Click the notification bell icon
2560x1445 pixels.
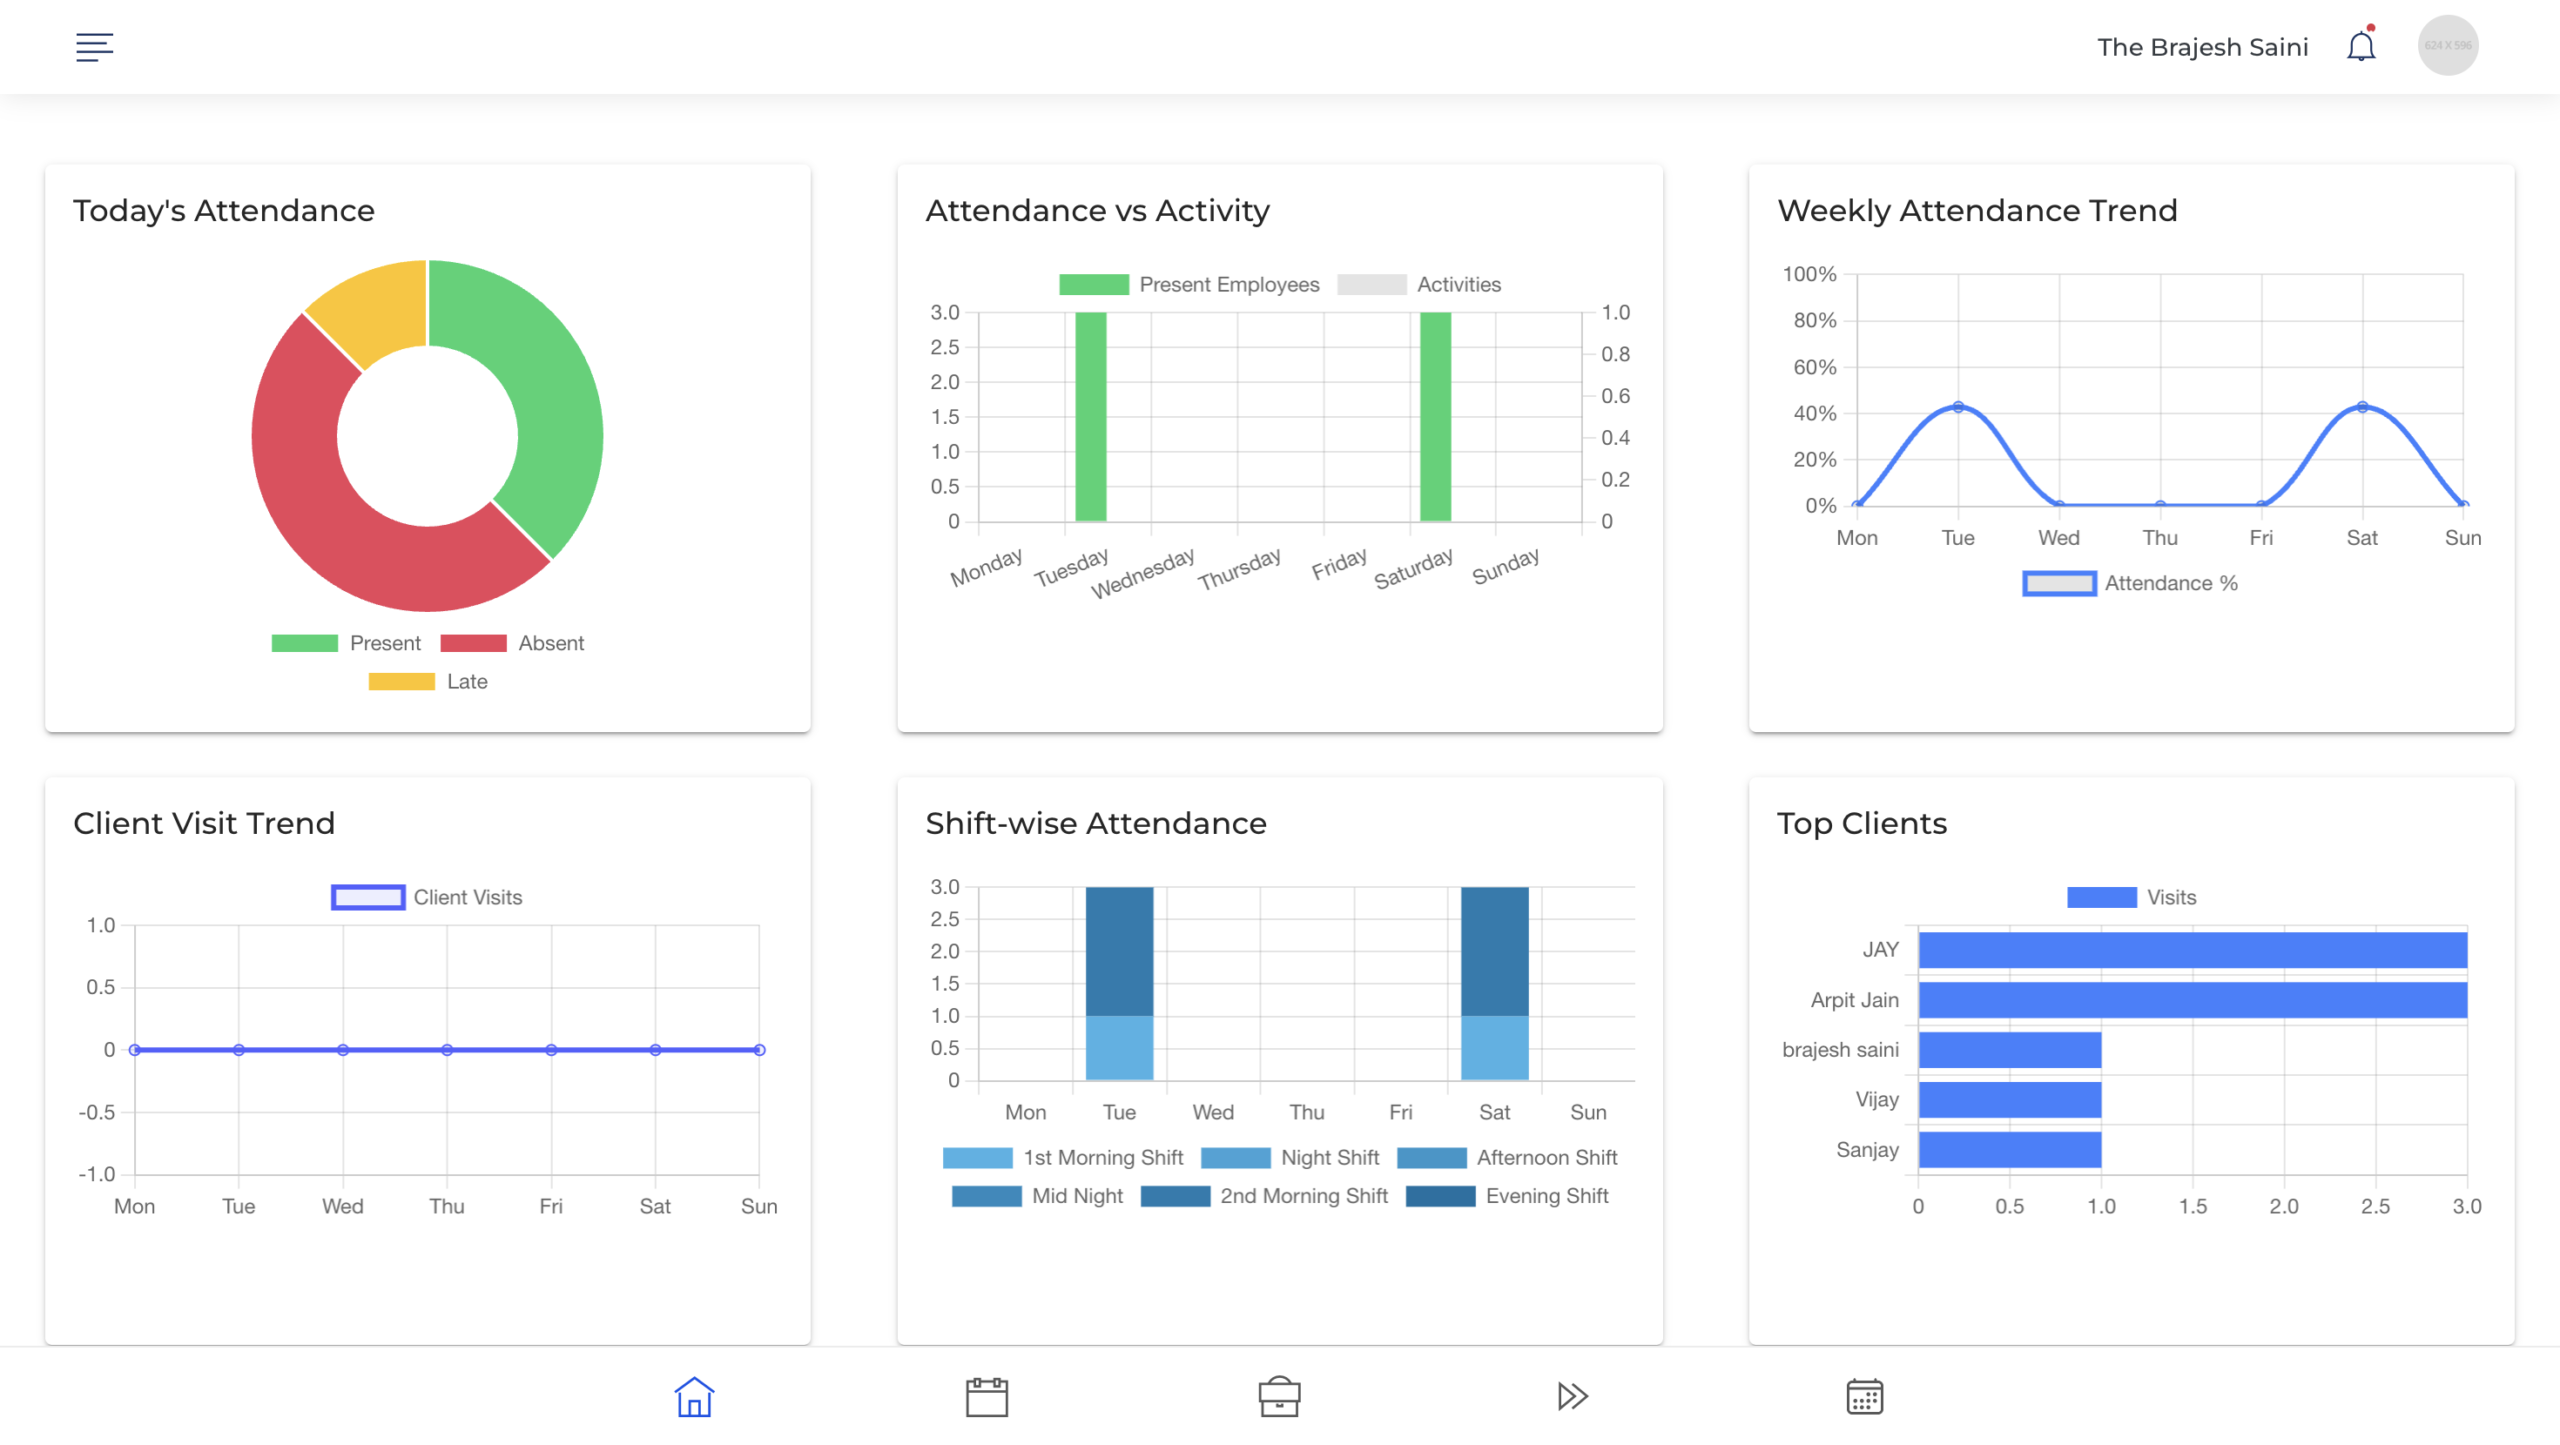2360,46
